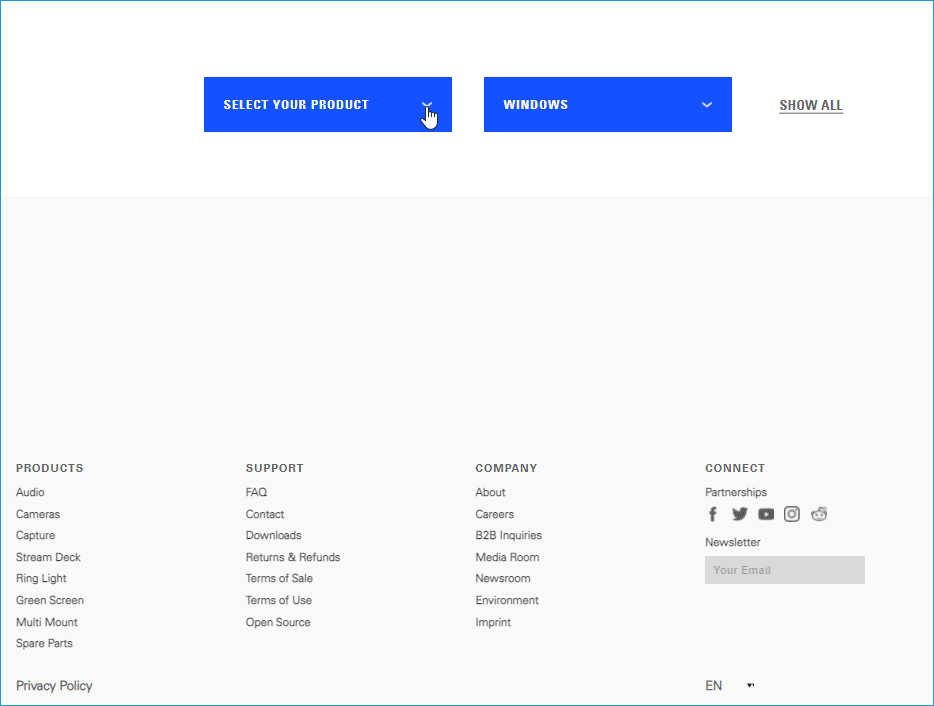Screen dimensions: 934x706
Task: View the Terms of Sale
Action: pos(279,579)
